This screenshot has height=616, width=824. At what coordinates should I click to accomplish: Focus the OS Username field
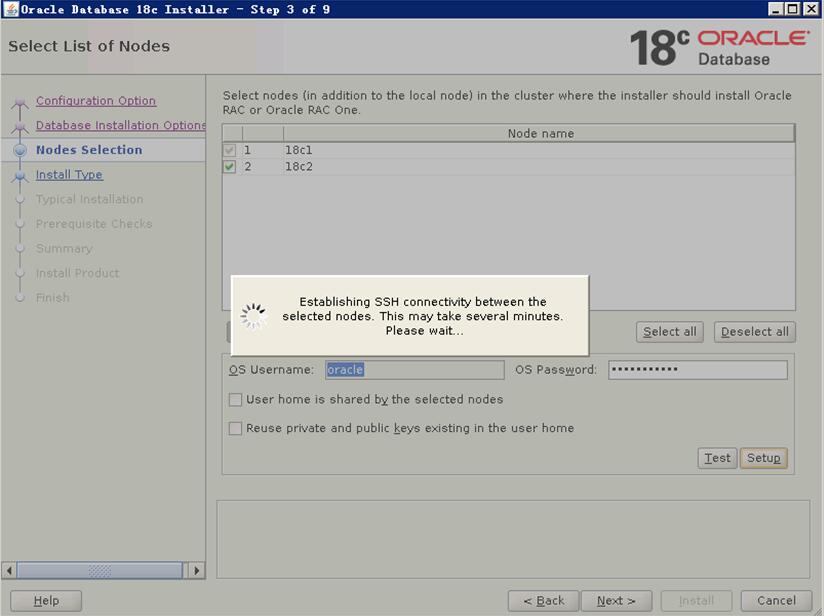tap(415, 369)
